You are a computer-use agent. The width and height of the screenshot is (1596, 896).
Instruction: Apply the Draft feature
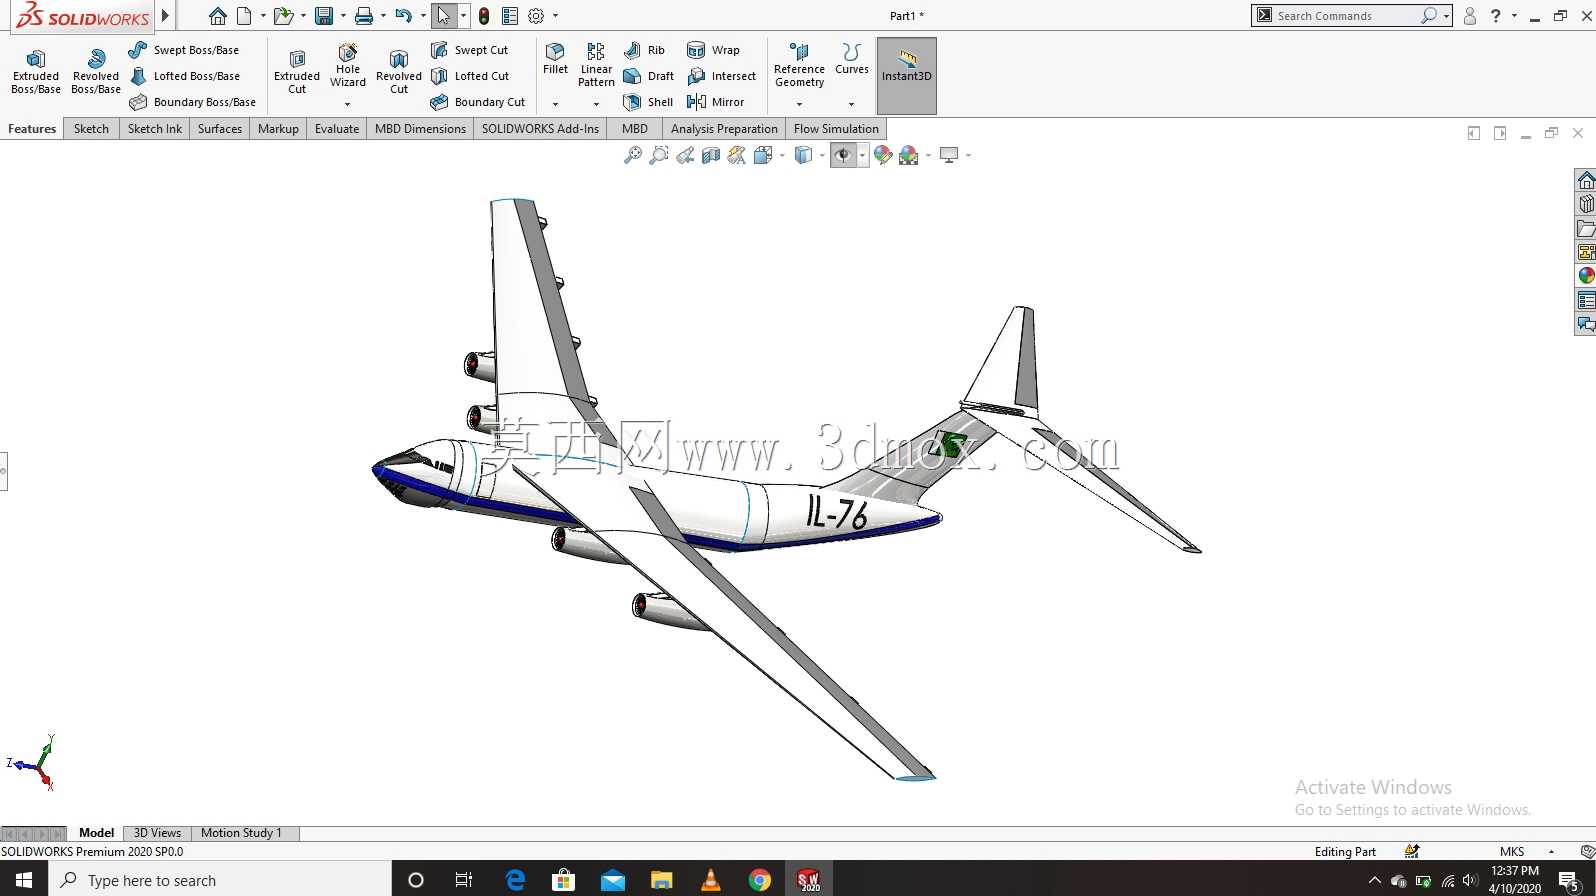click(x=648, y=76)
